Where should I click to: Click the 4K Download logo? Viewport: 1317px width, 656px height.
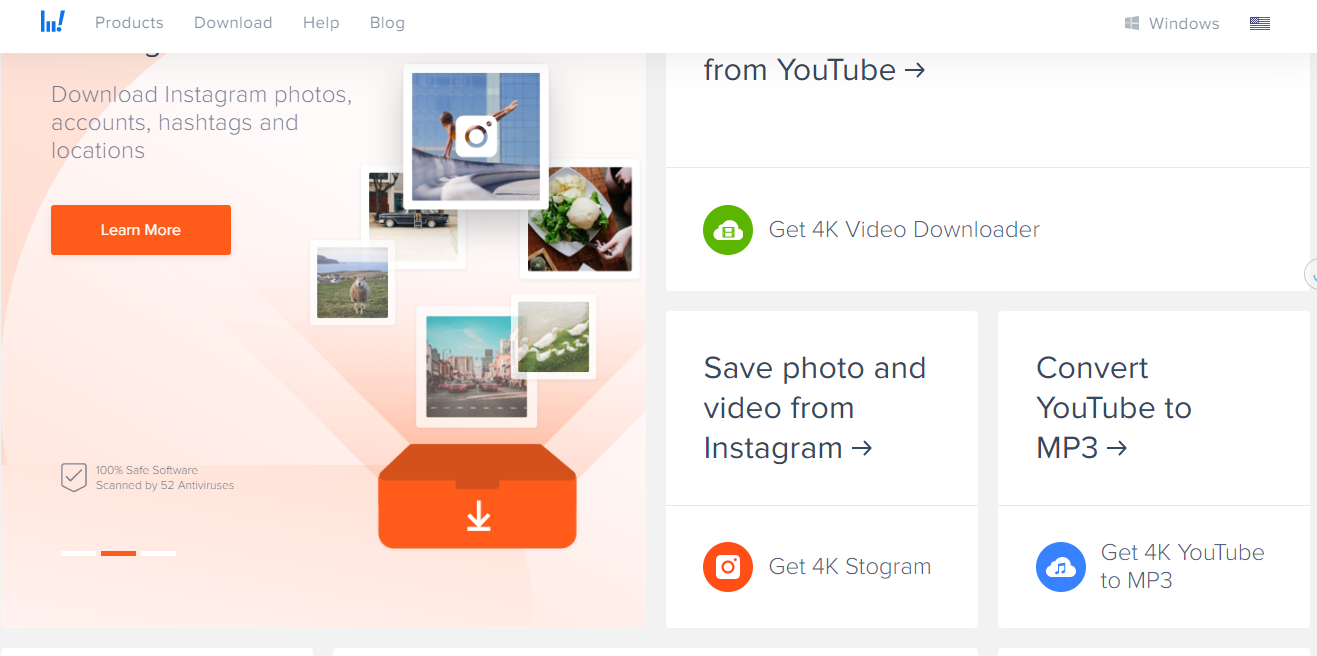tap(53, 21)
